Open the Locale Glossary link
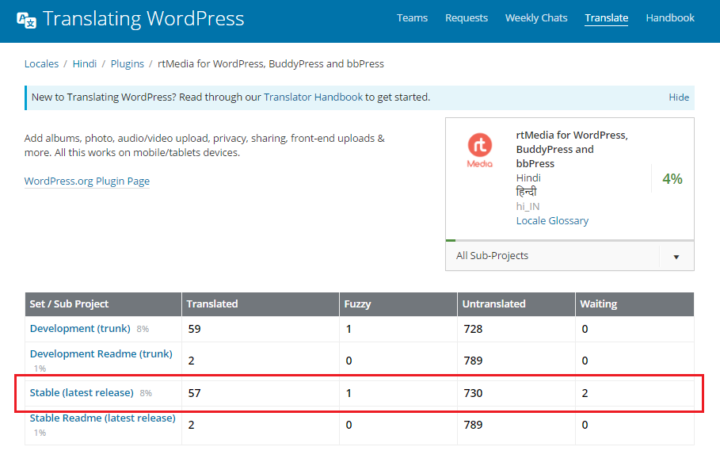The width and height of the screenshot is (720, 462). tap(552, 220)
